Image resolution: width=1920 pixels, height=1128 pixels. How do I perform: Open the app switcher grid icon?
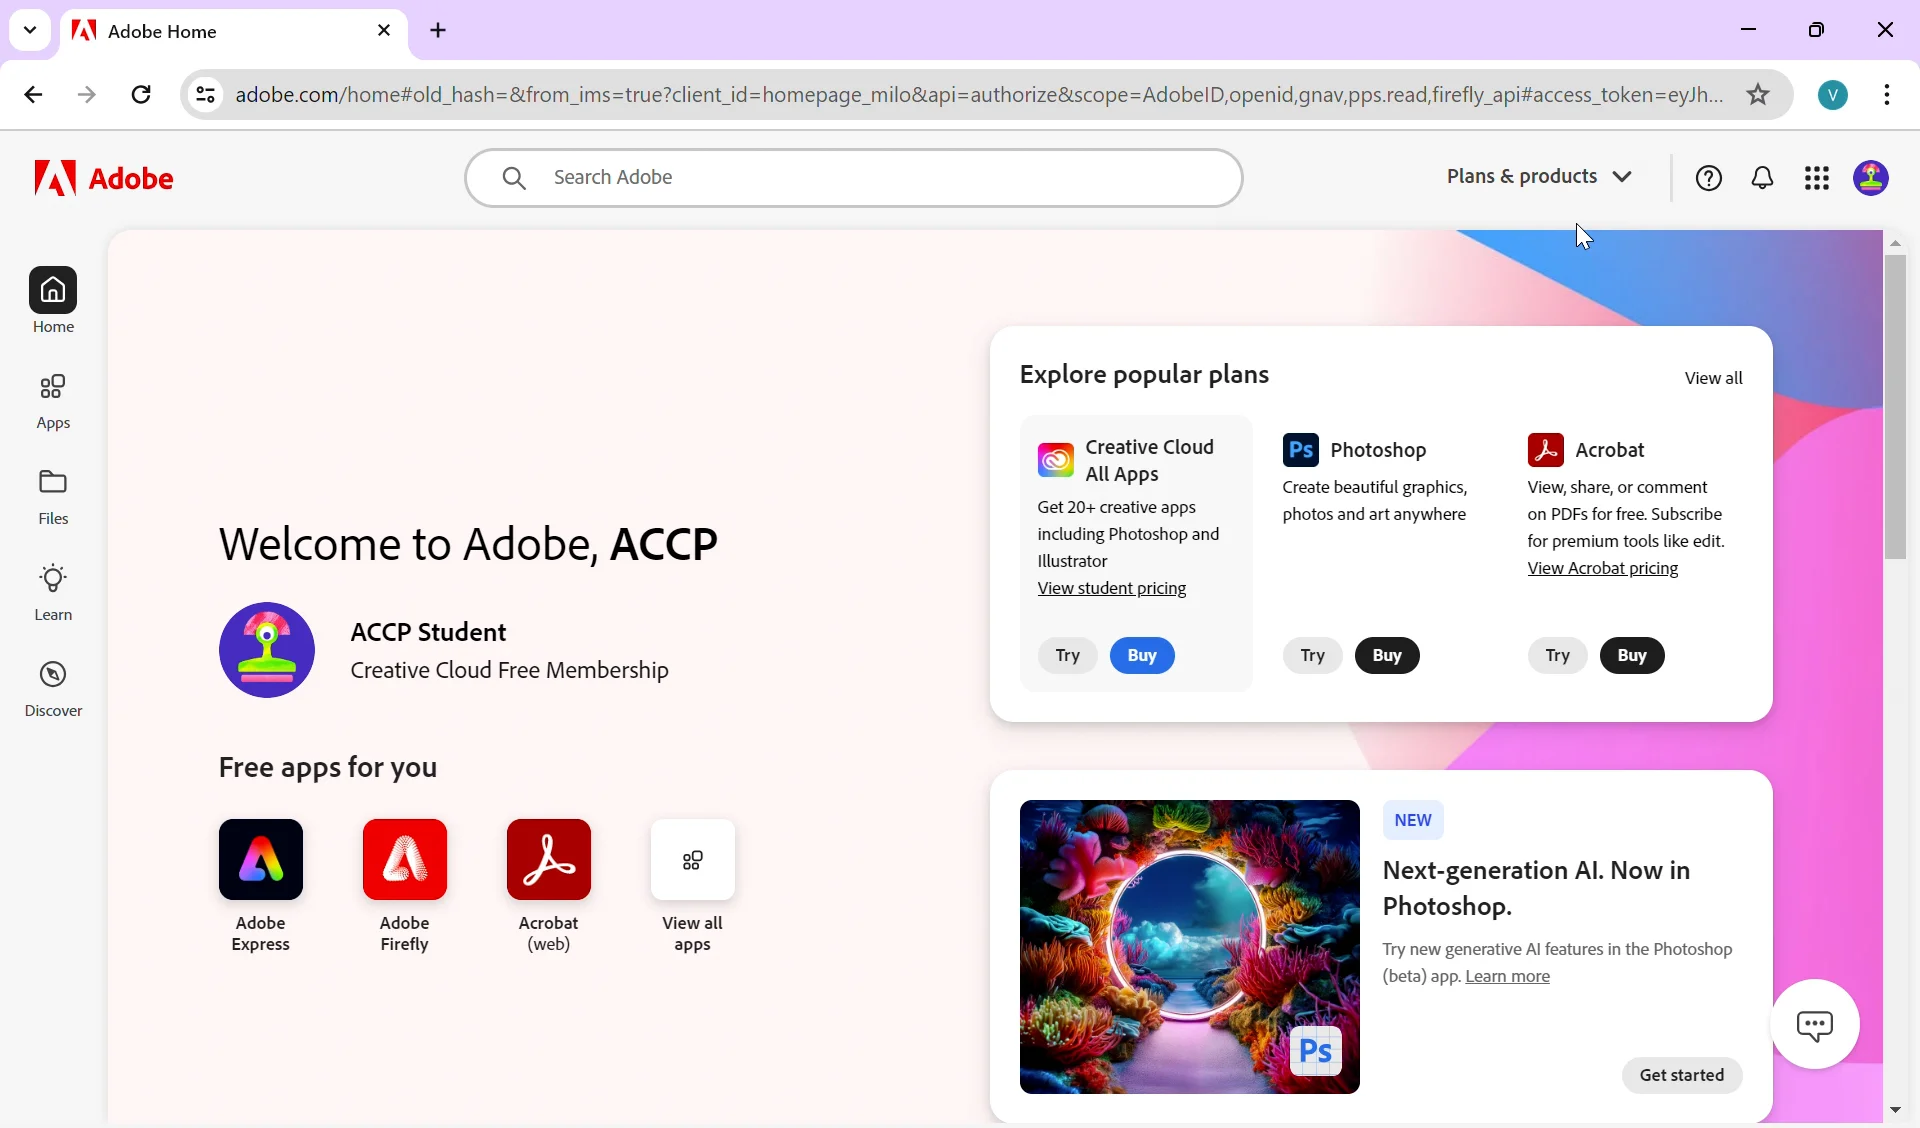(x=1817, y=178)
